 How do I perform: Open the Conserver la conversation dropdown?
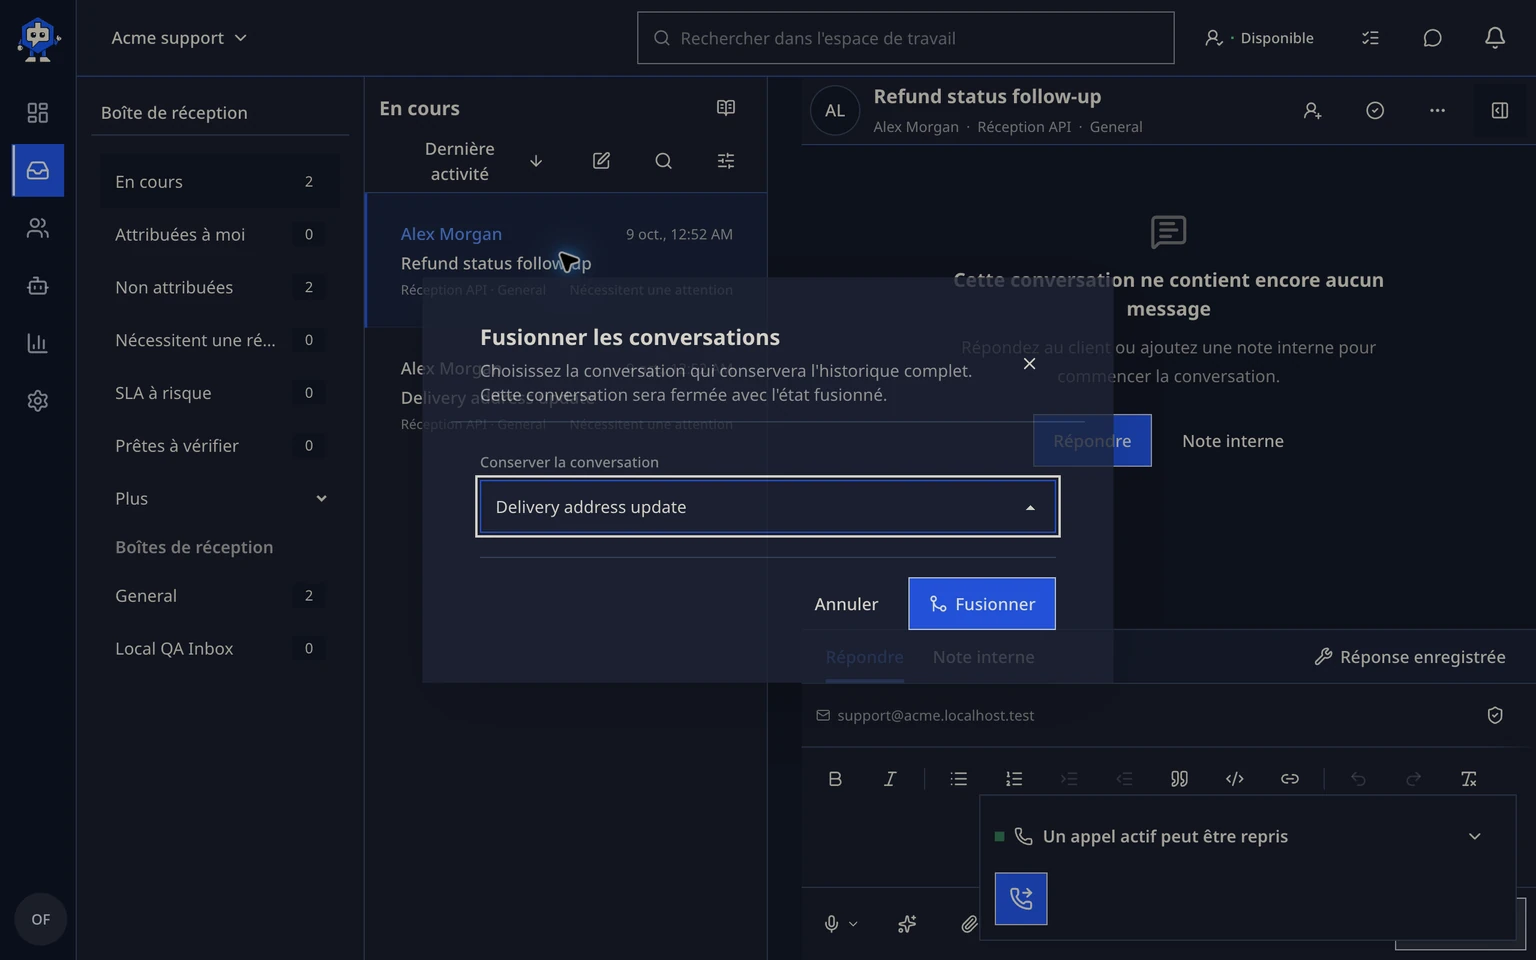pyautogui.click(x=768, y=507)
